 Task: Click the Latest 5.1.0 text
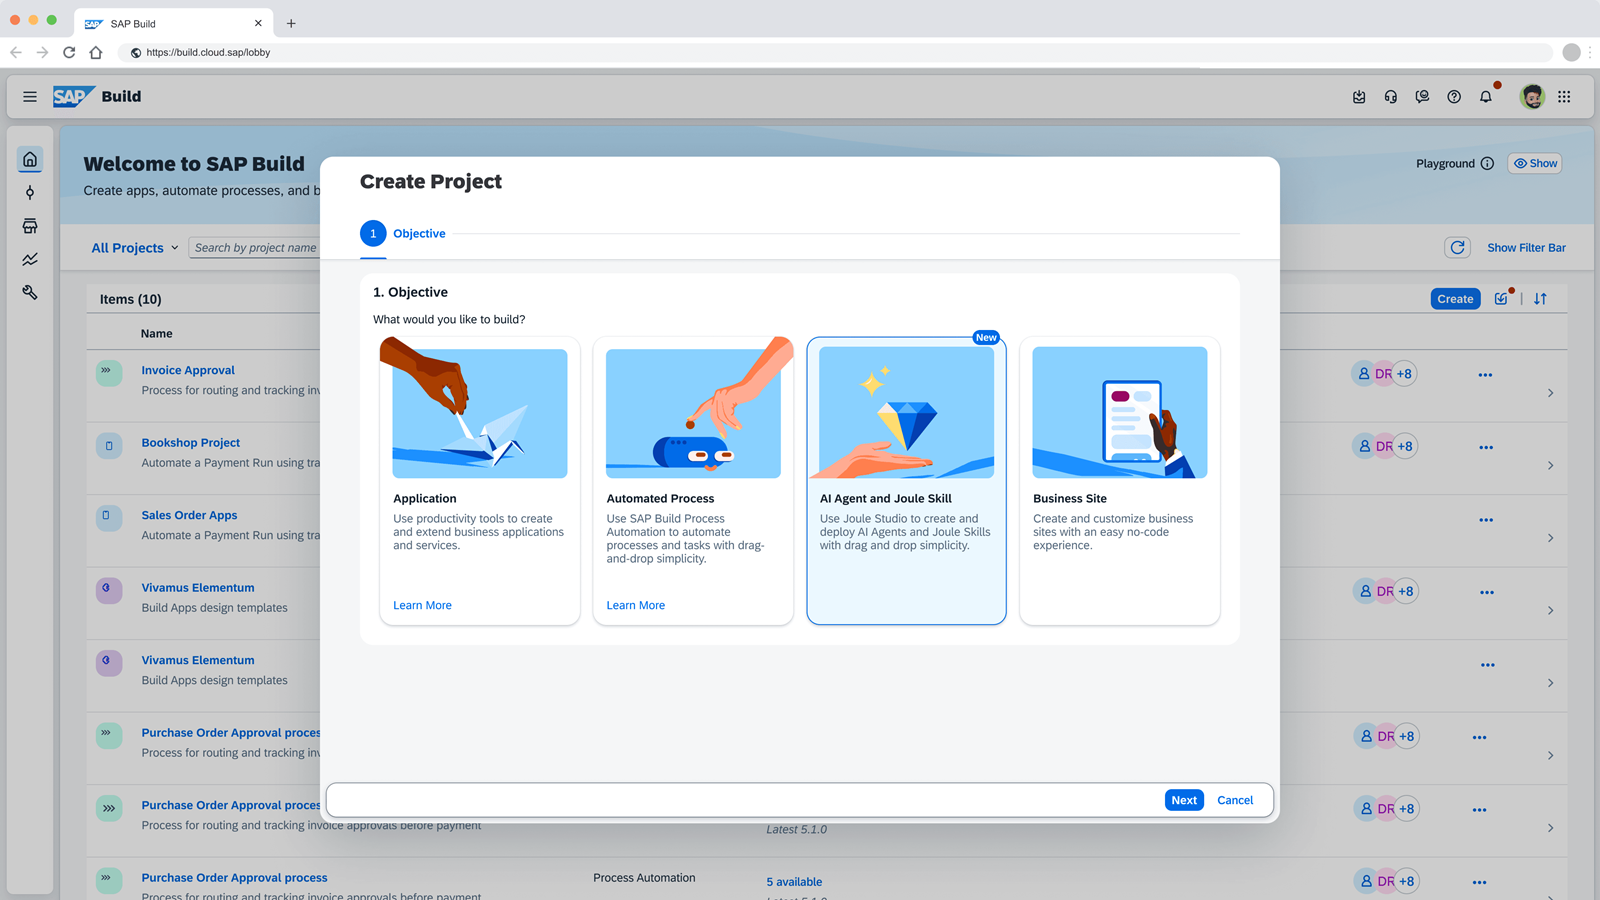pos(797,830)
